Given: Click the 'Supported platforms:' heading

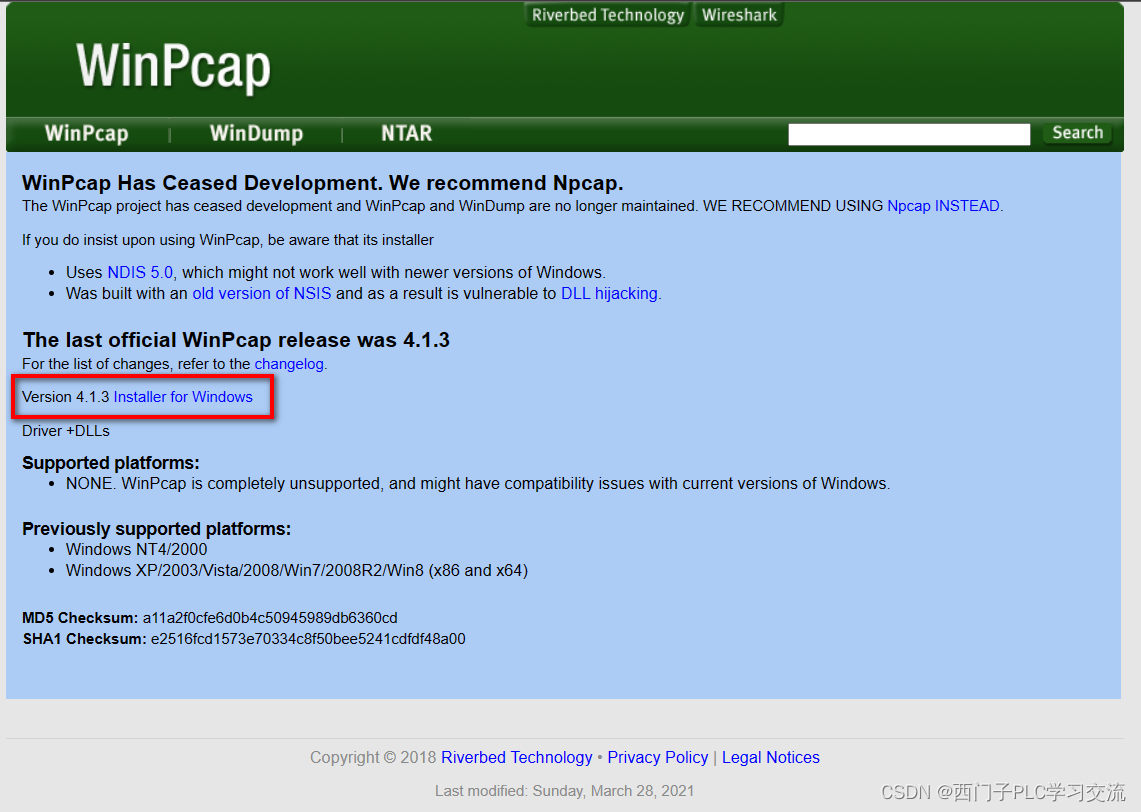Looking at the screenshot, I should click(111, 463).
